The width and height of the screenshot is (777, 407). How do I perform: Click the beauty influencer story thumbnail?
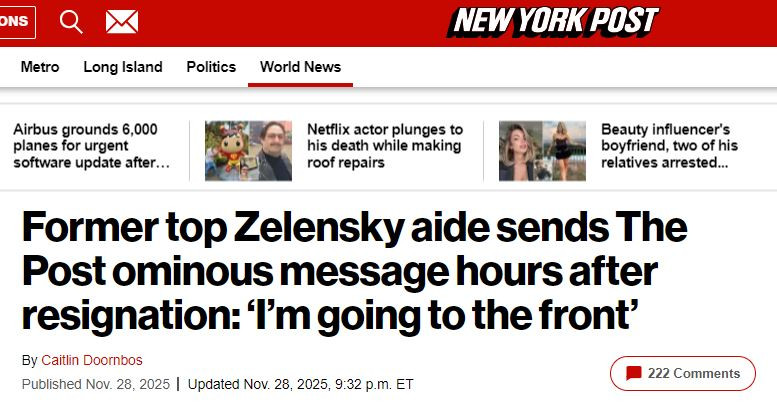coord(542,151)
